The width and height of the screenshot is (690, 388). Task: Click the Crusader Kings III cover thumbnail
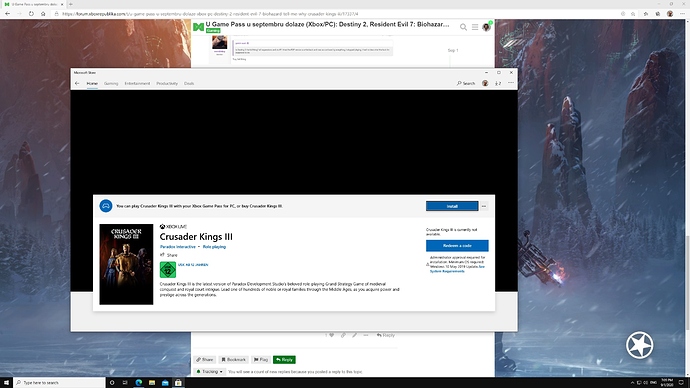pos(126,264)
